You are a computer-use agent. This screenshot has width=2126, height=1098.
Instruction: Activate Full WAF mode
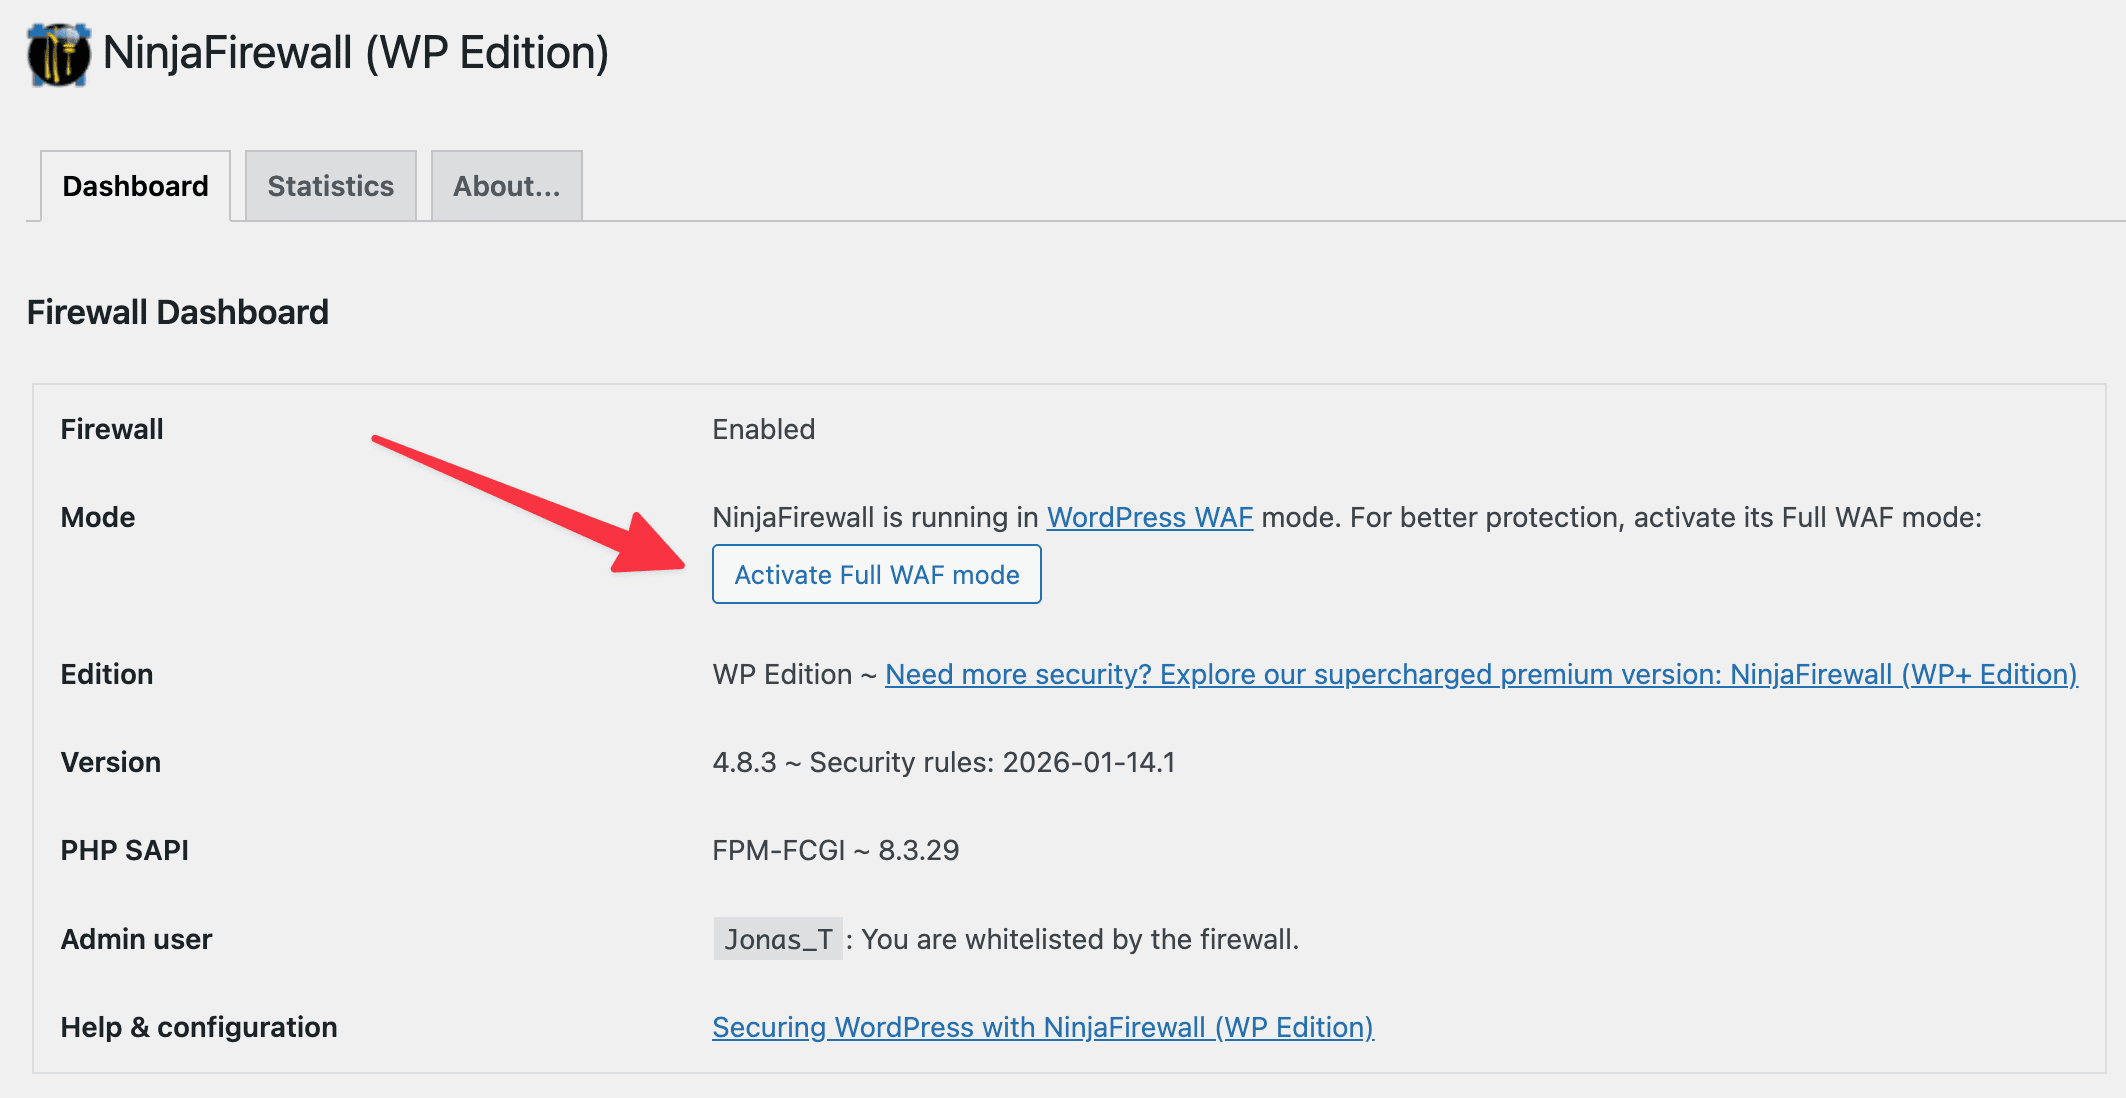(875, 574)
